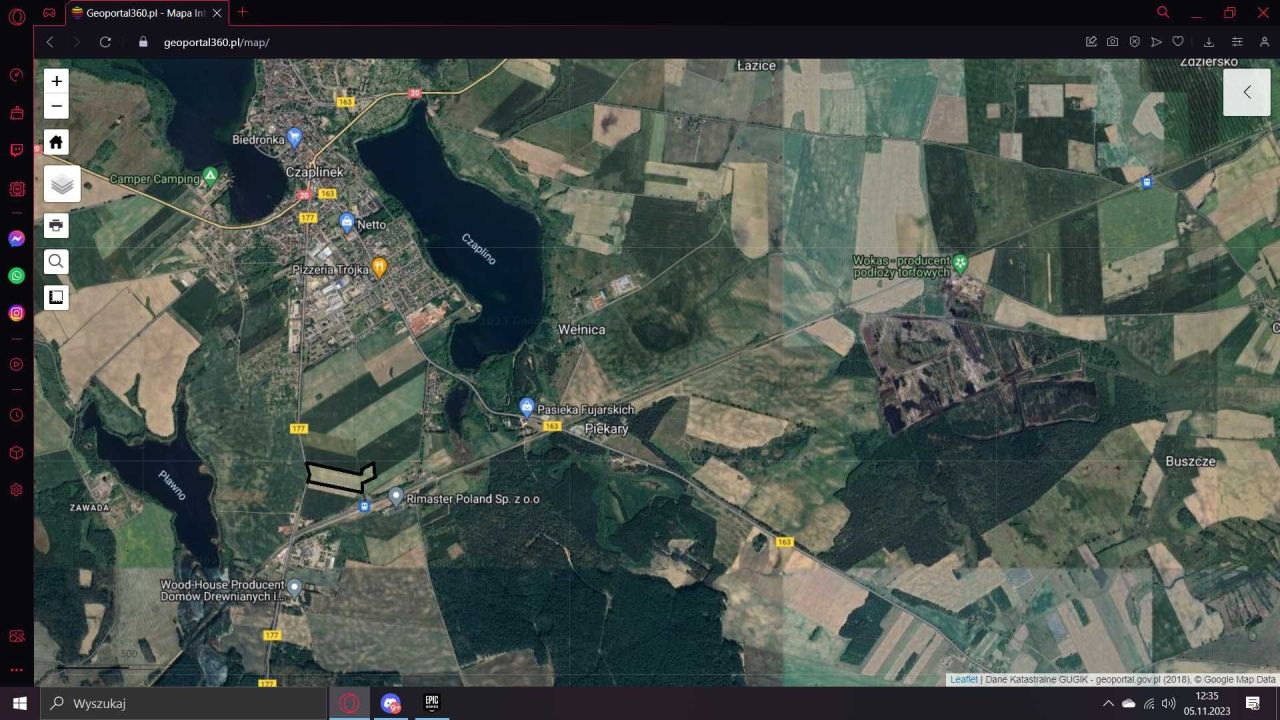Show hidden system tray icons
This screenshot has width=1280, height=720.
pyautogui.click(x=1108, y=703)
